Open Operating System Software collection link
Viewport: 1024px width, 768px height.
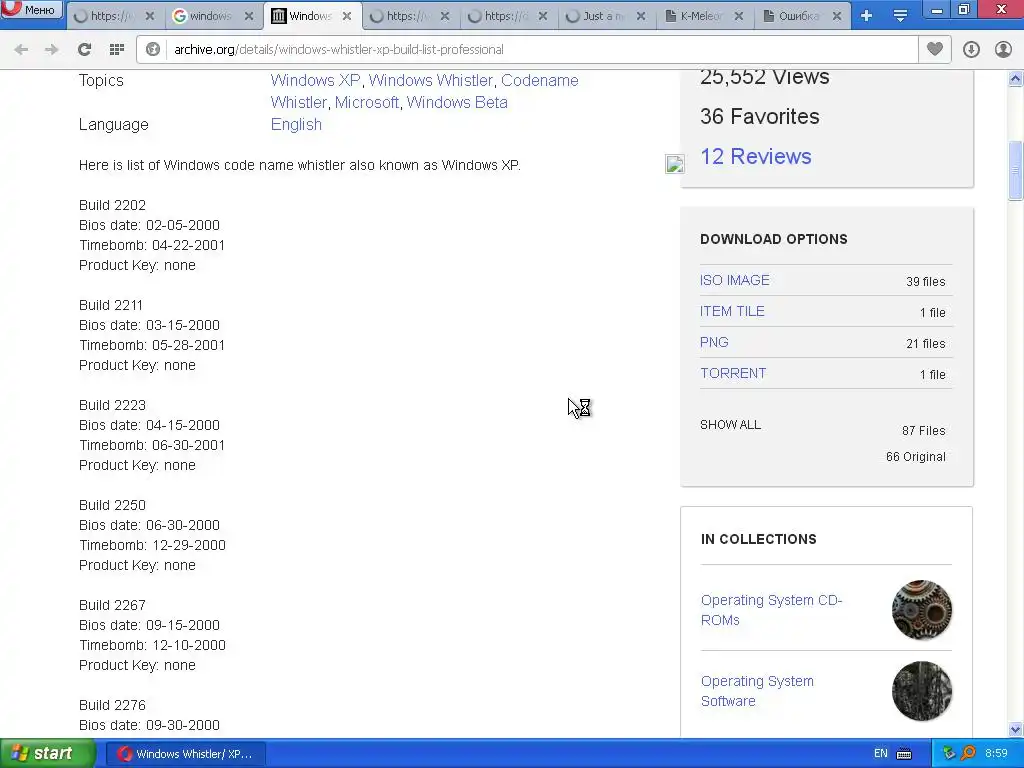(757, 691)
